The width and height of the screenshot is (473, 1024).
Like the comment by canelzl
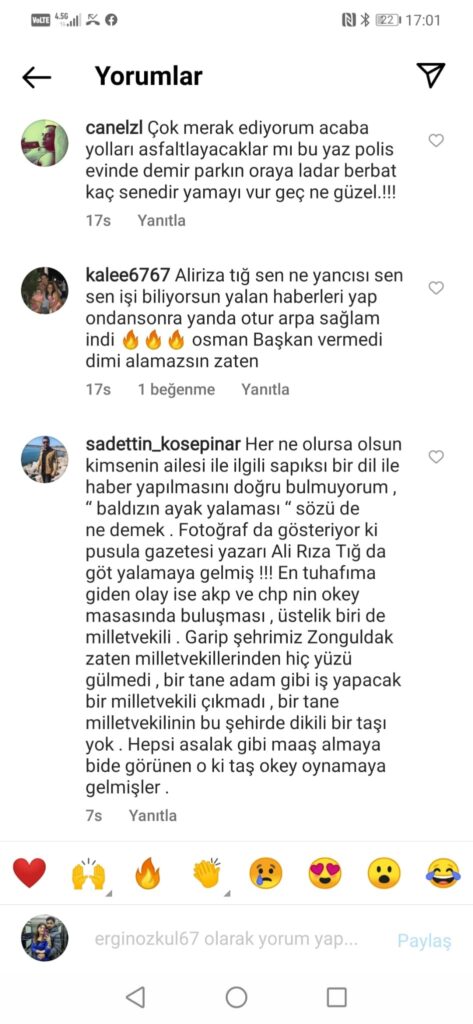pos(436,140)
